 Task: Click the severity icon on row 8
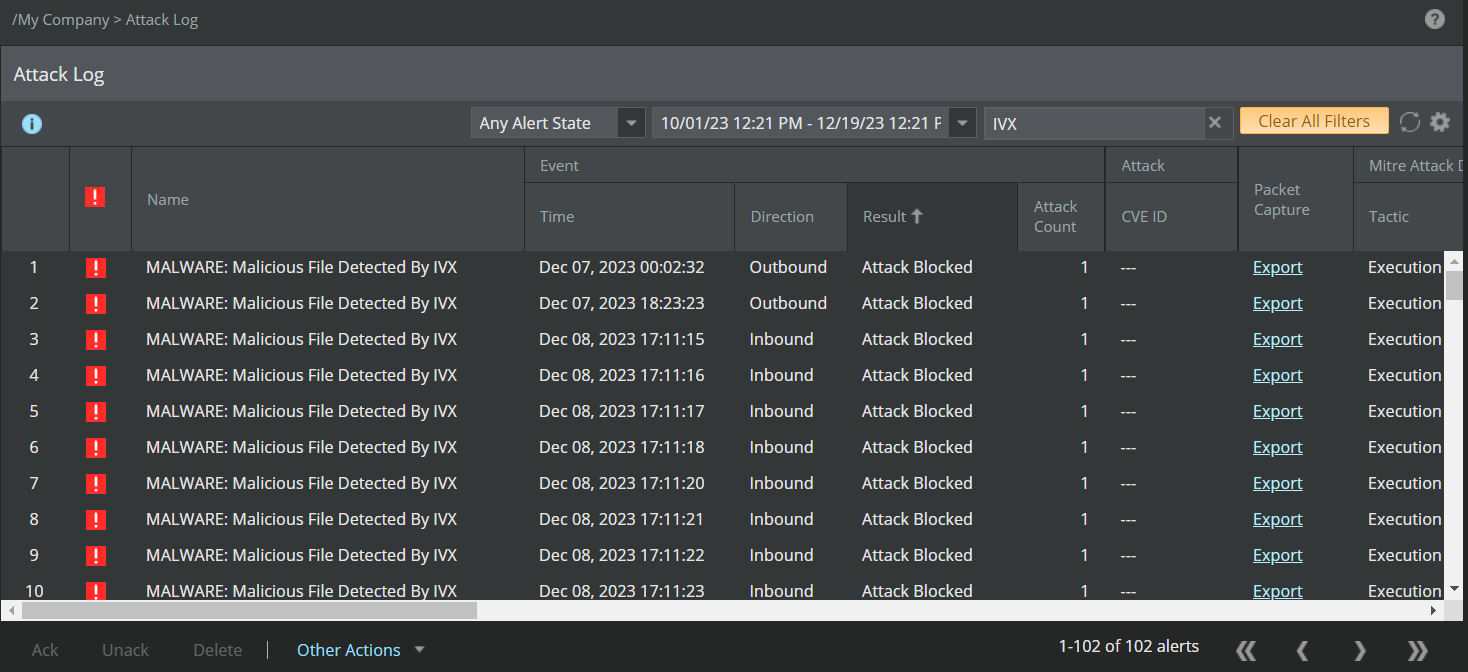click(95, 519)
